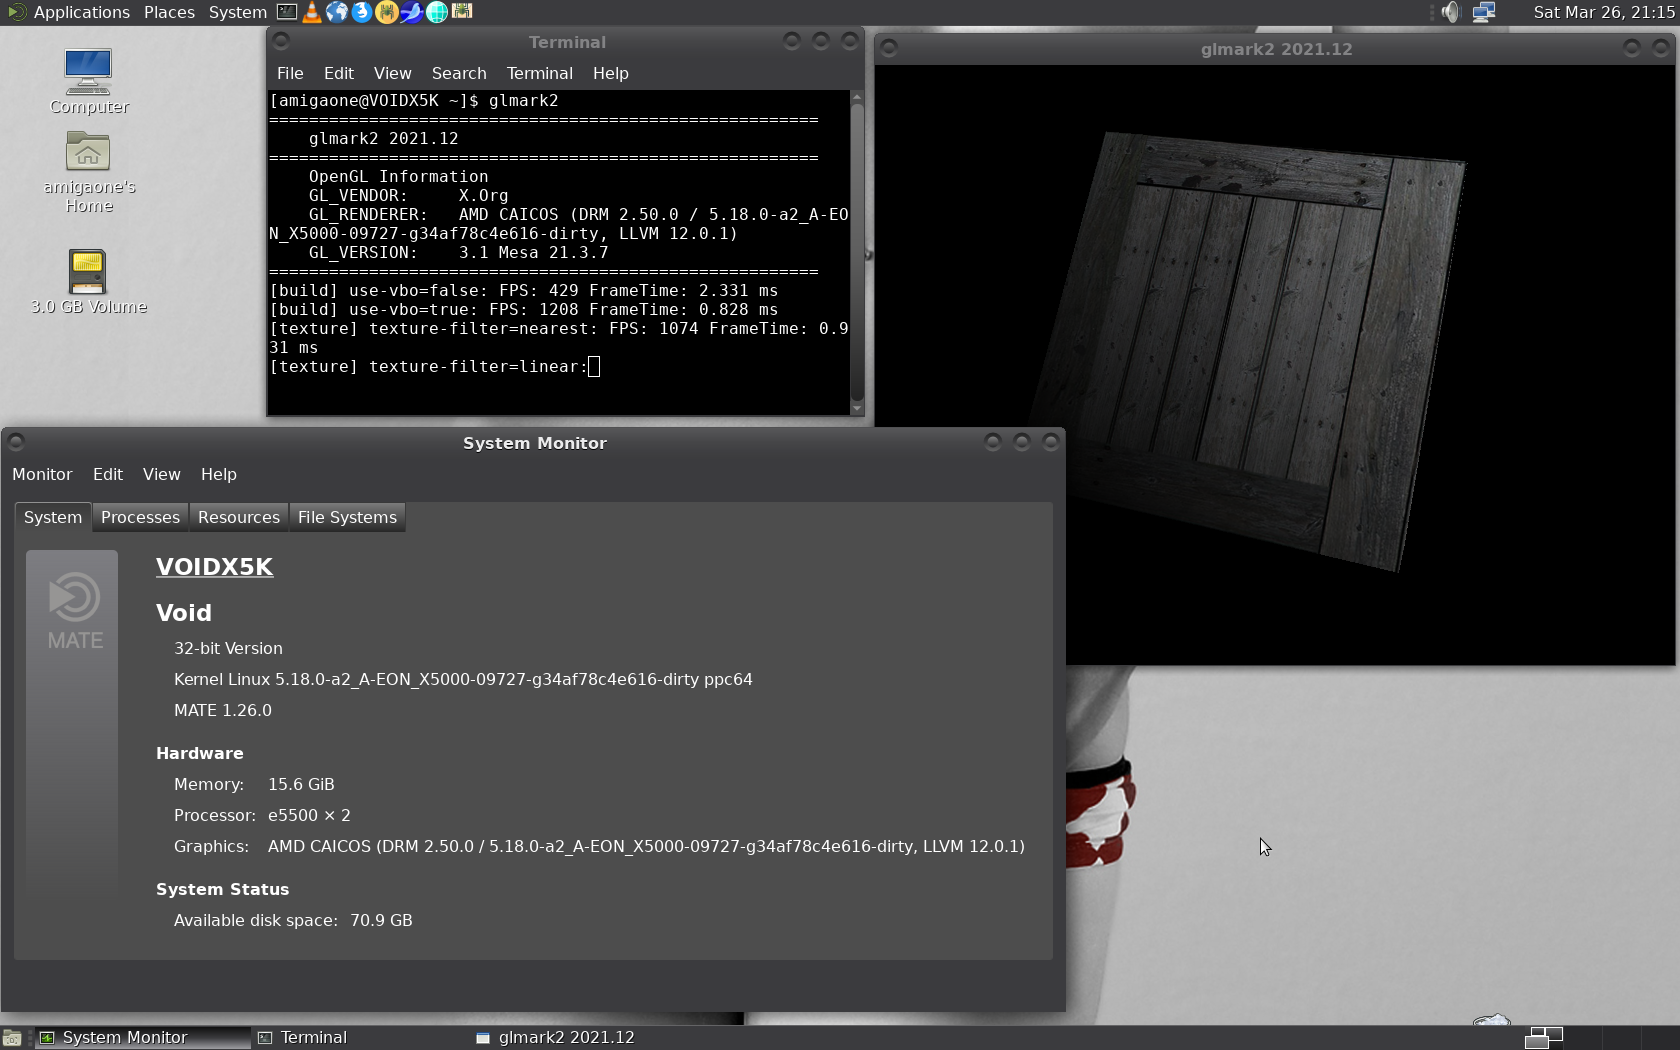Click the Terminal vertical scrollbar
1680x1050 pixels.
(x=857, y=250)
